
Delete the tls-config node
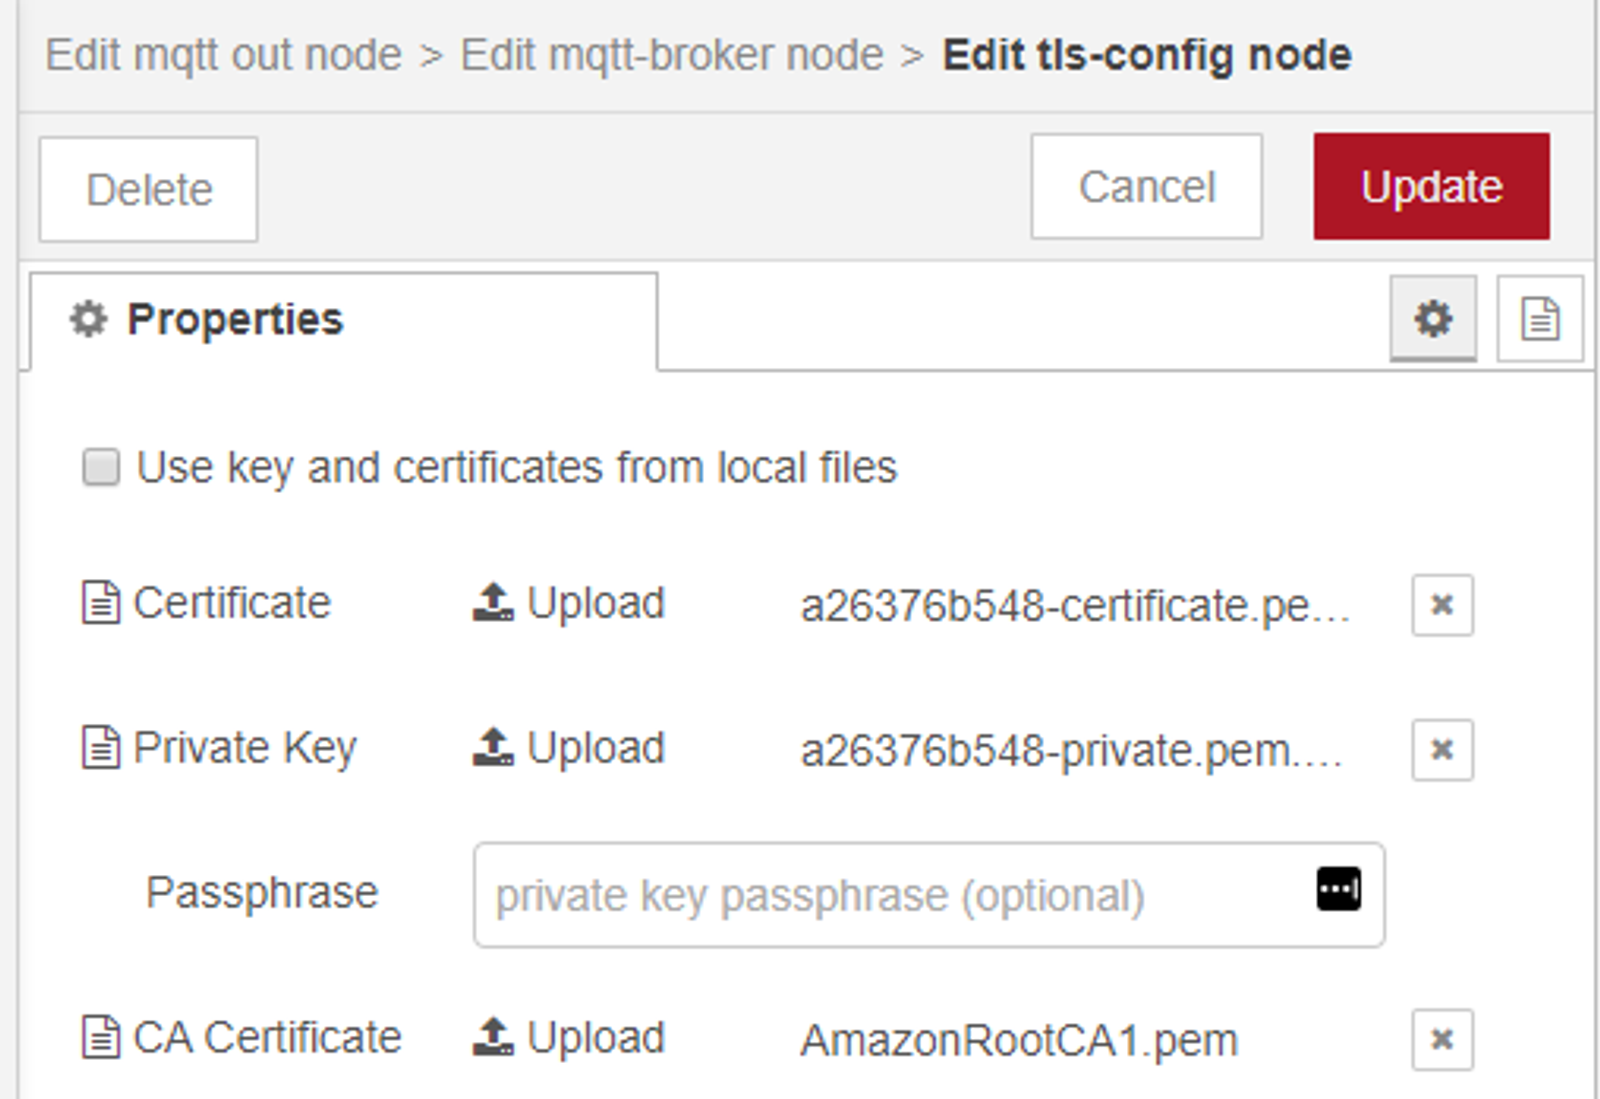pyautogui.click(x=147, y=189)
